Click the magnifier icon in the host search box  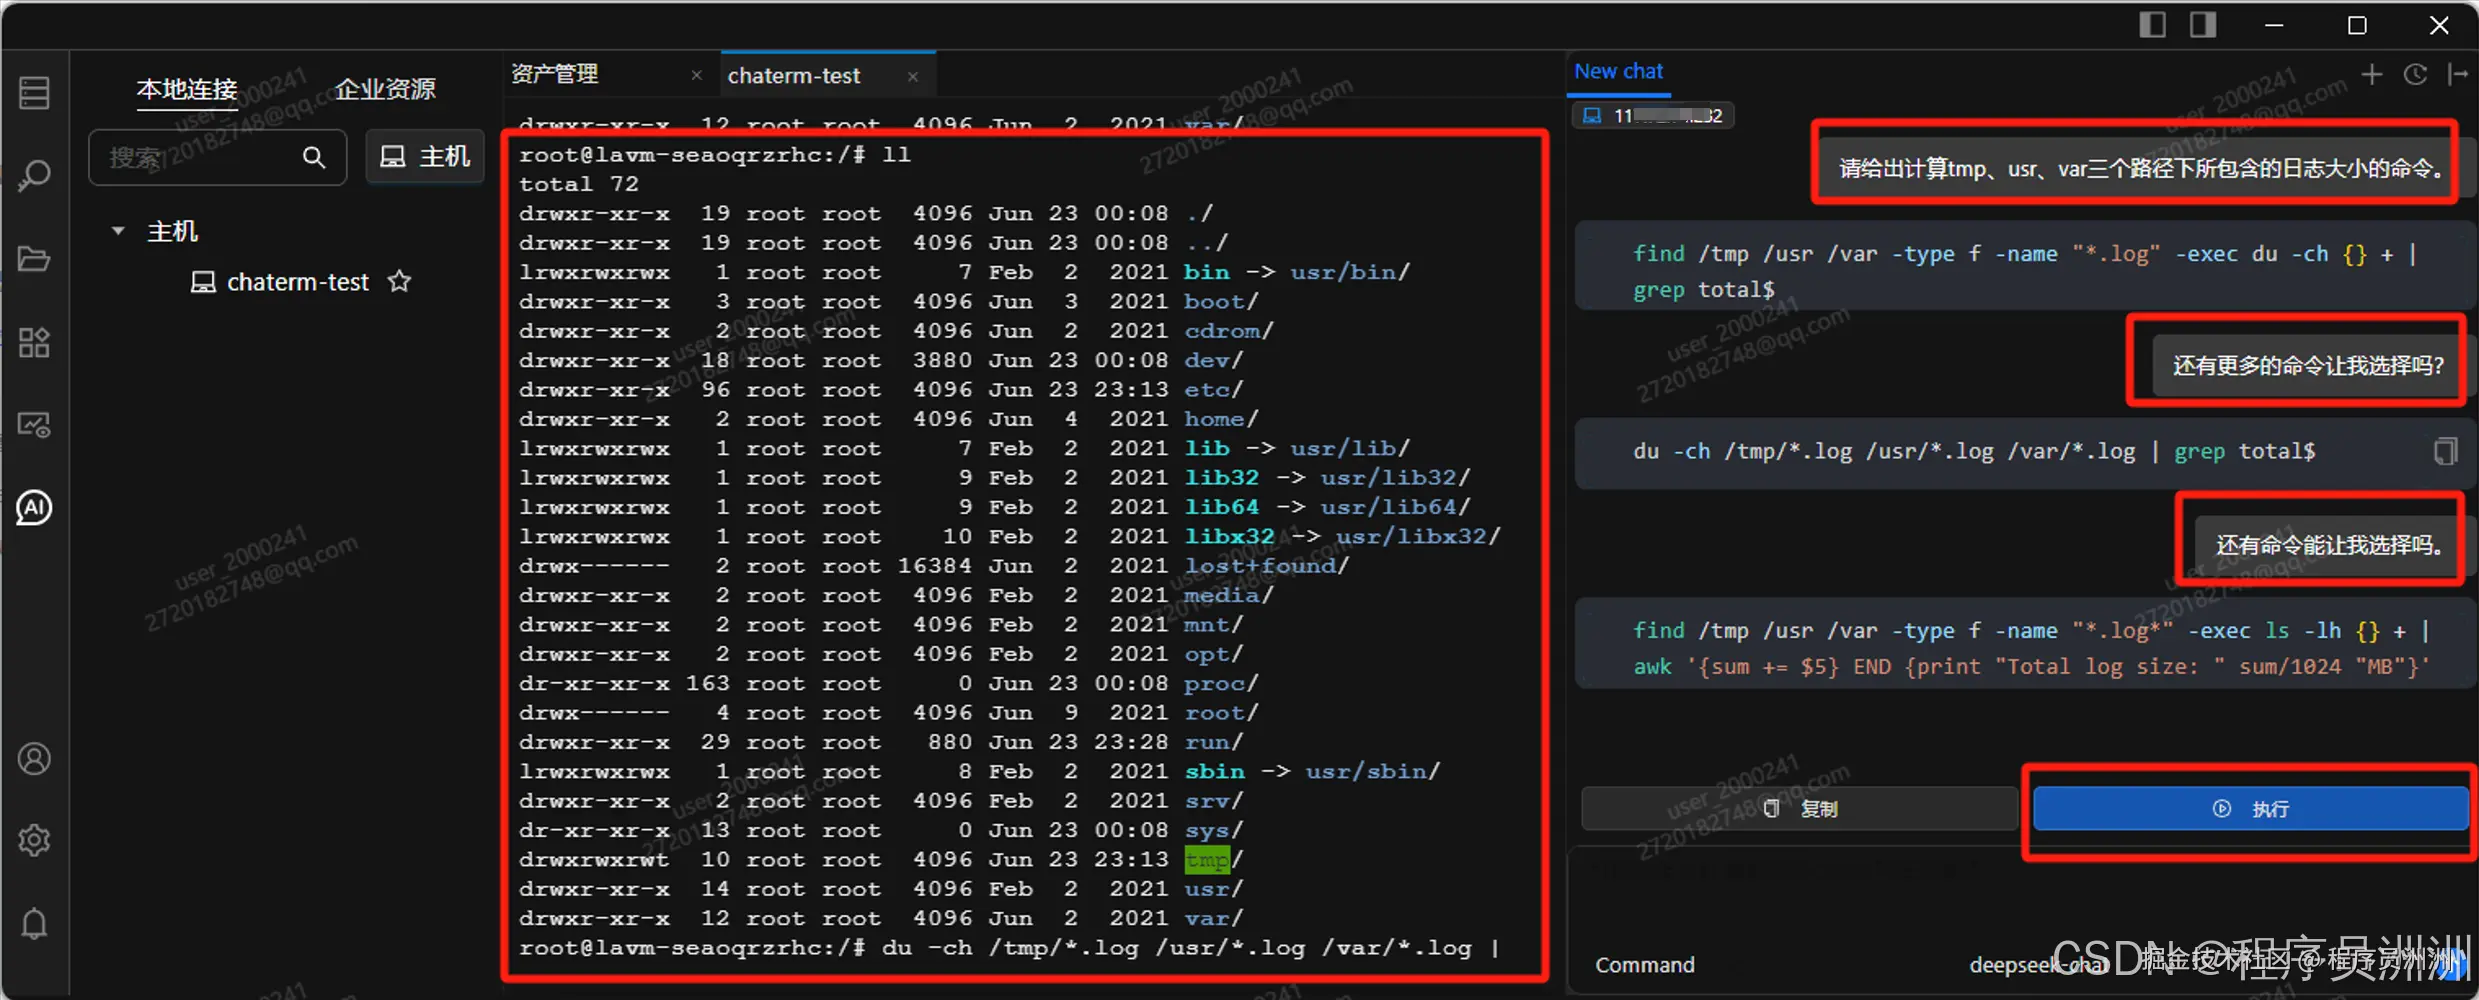click(x=314, y=157)
